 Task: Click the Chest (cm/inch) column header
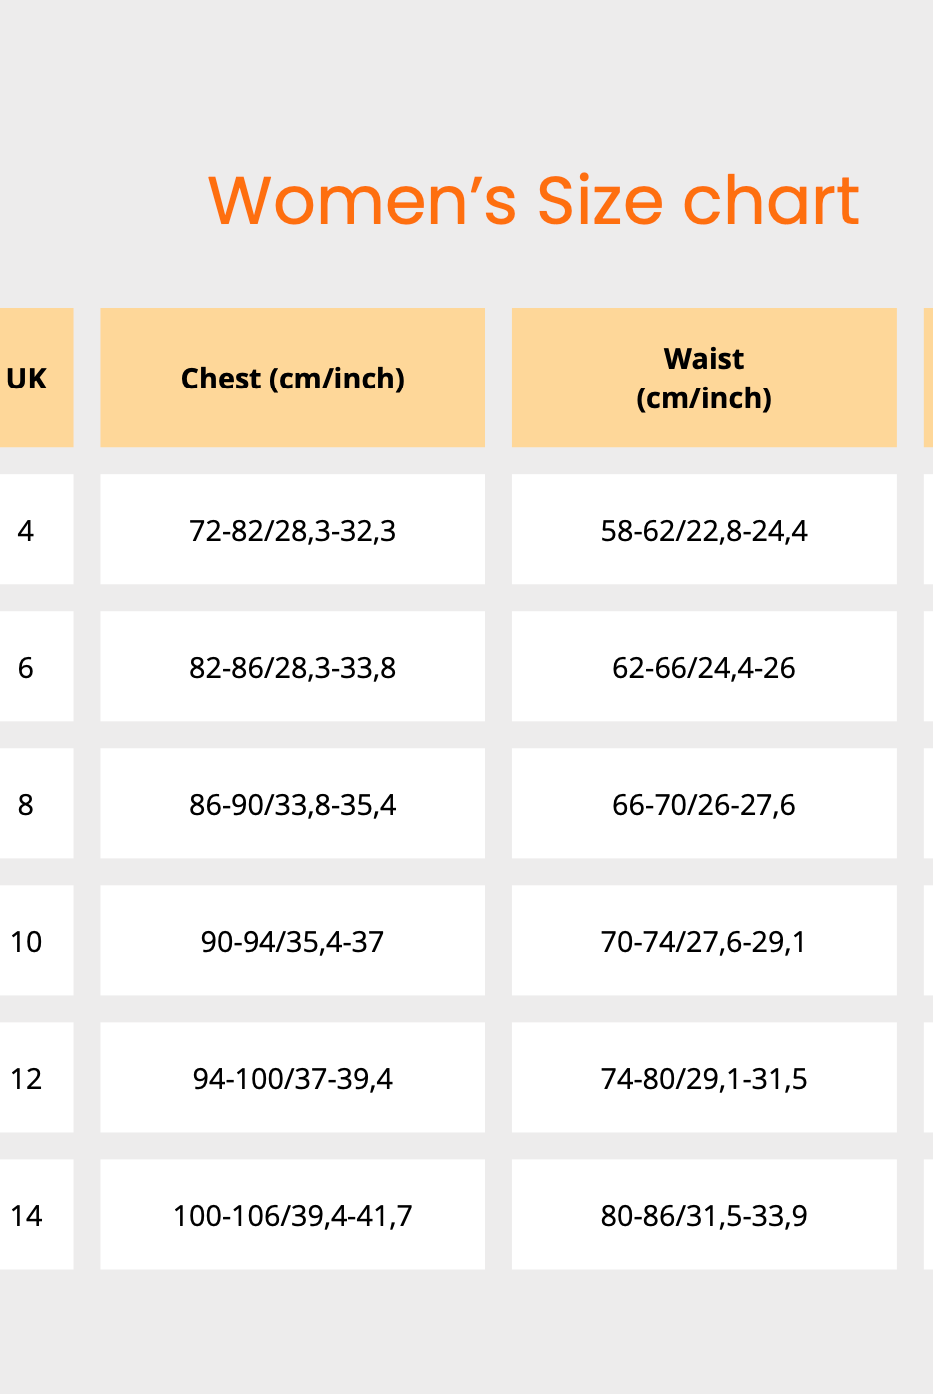pos(292,378)
